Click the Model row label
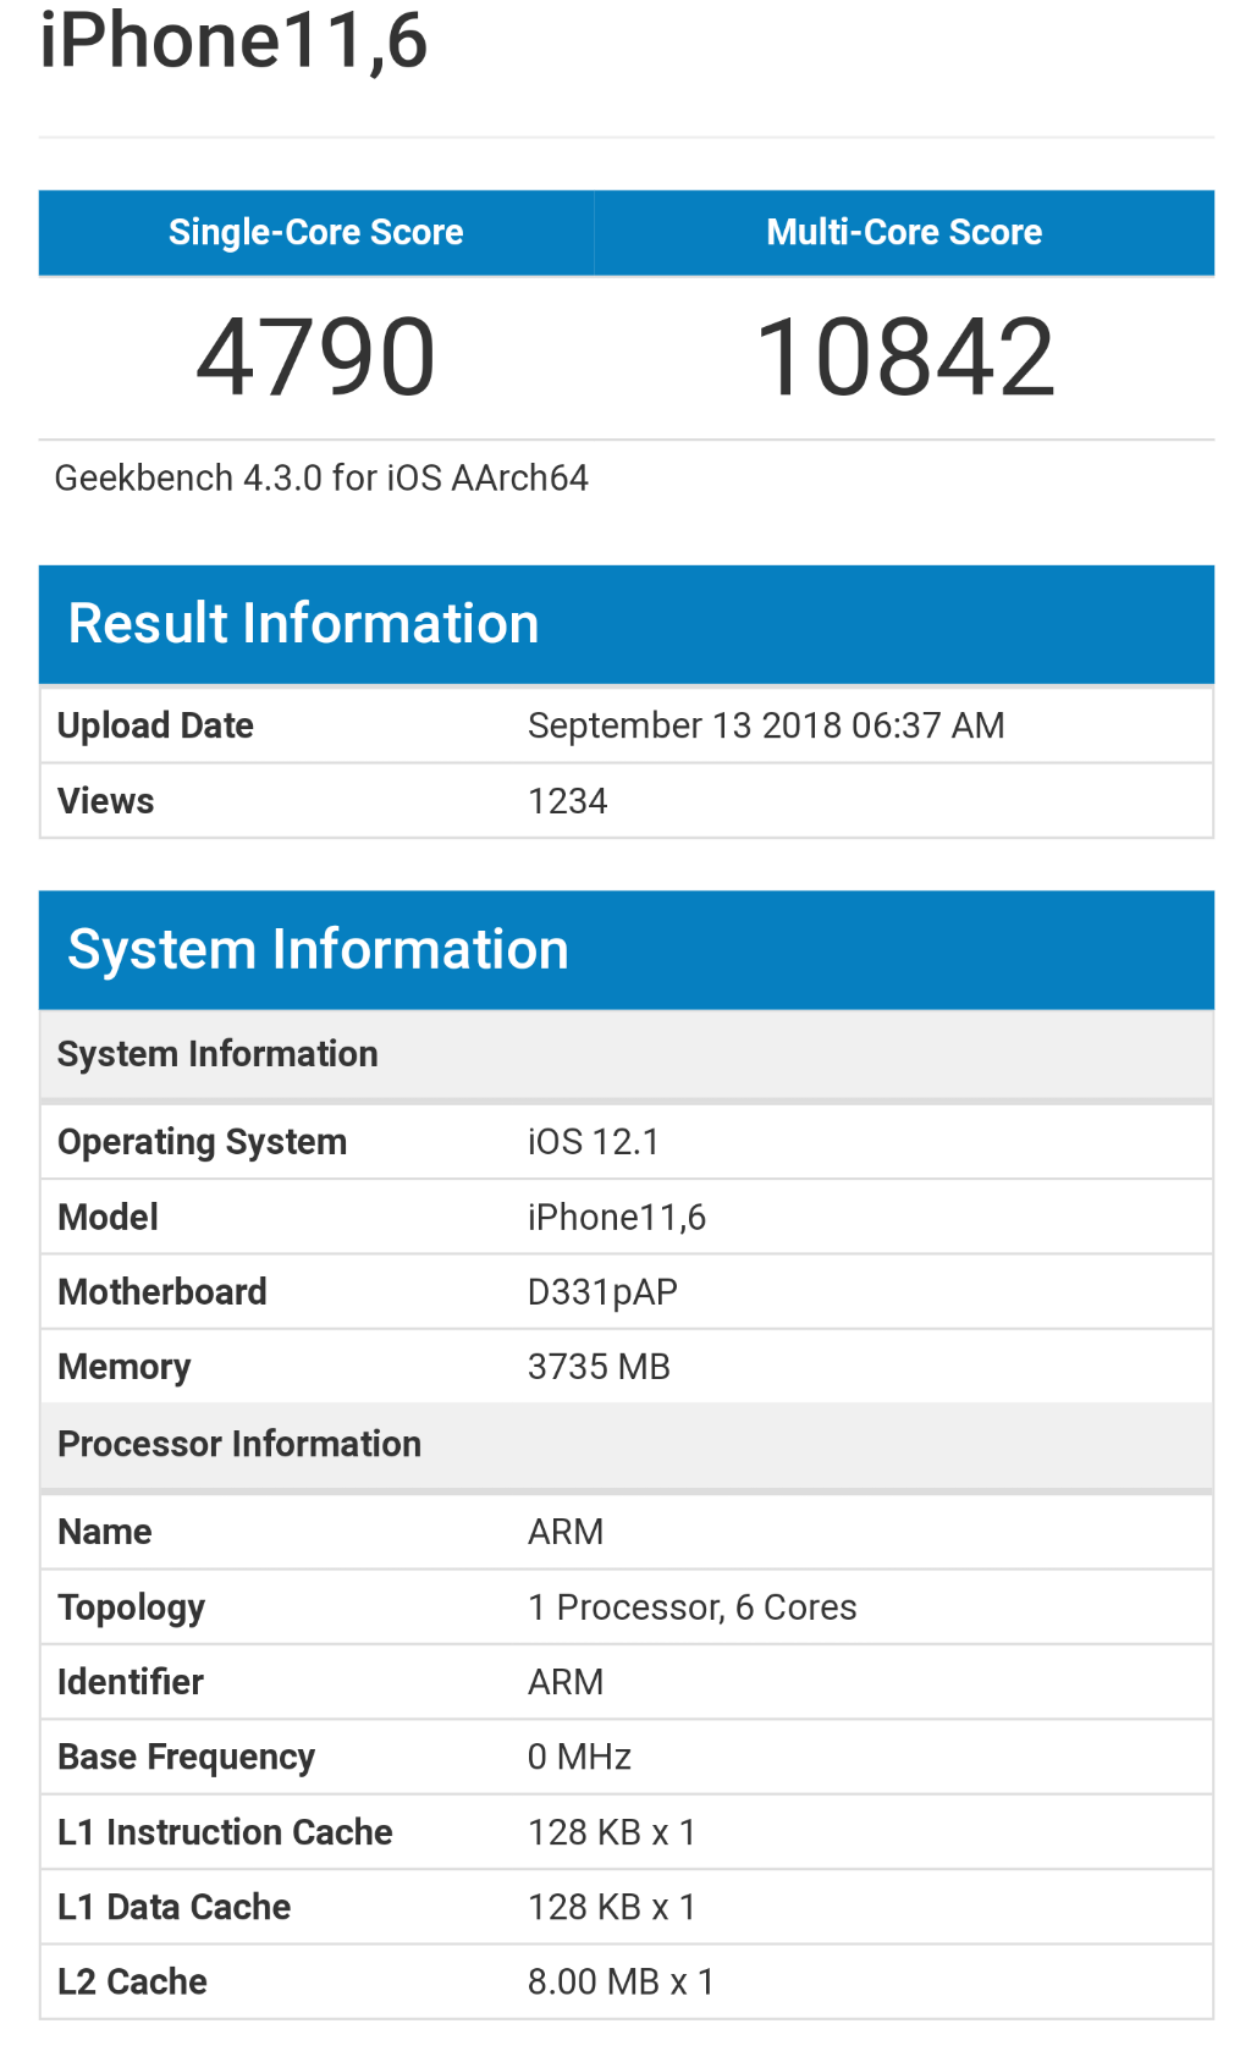The image size is (1251, 2048). (x=108, y=1217)
